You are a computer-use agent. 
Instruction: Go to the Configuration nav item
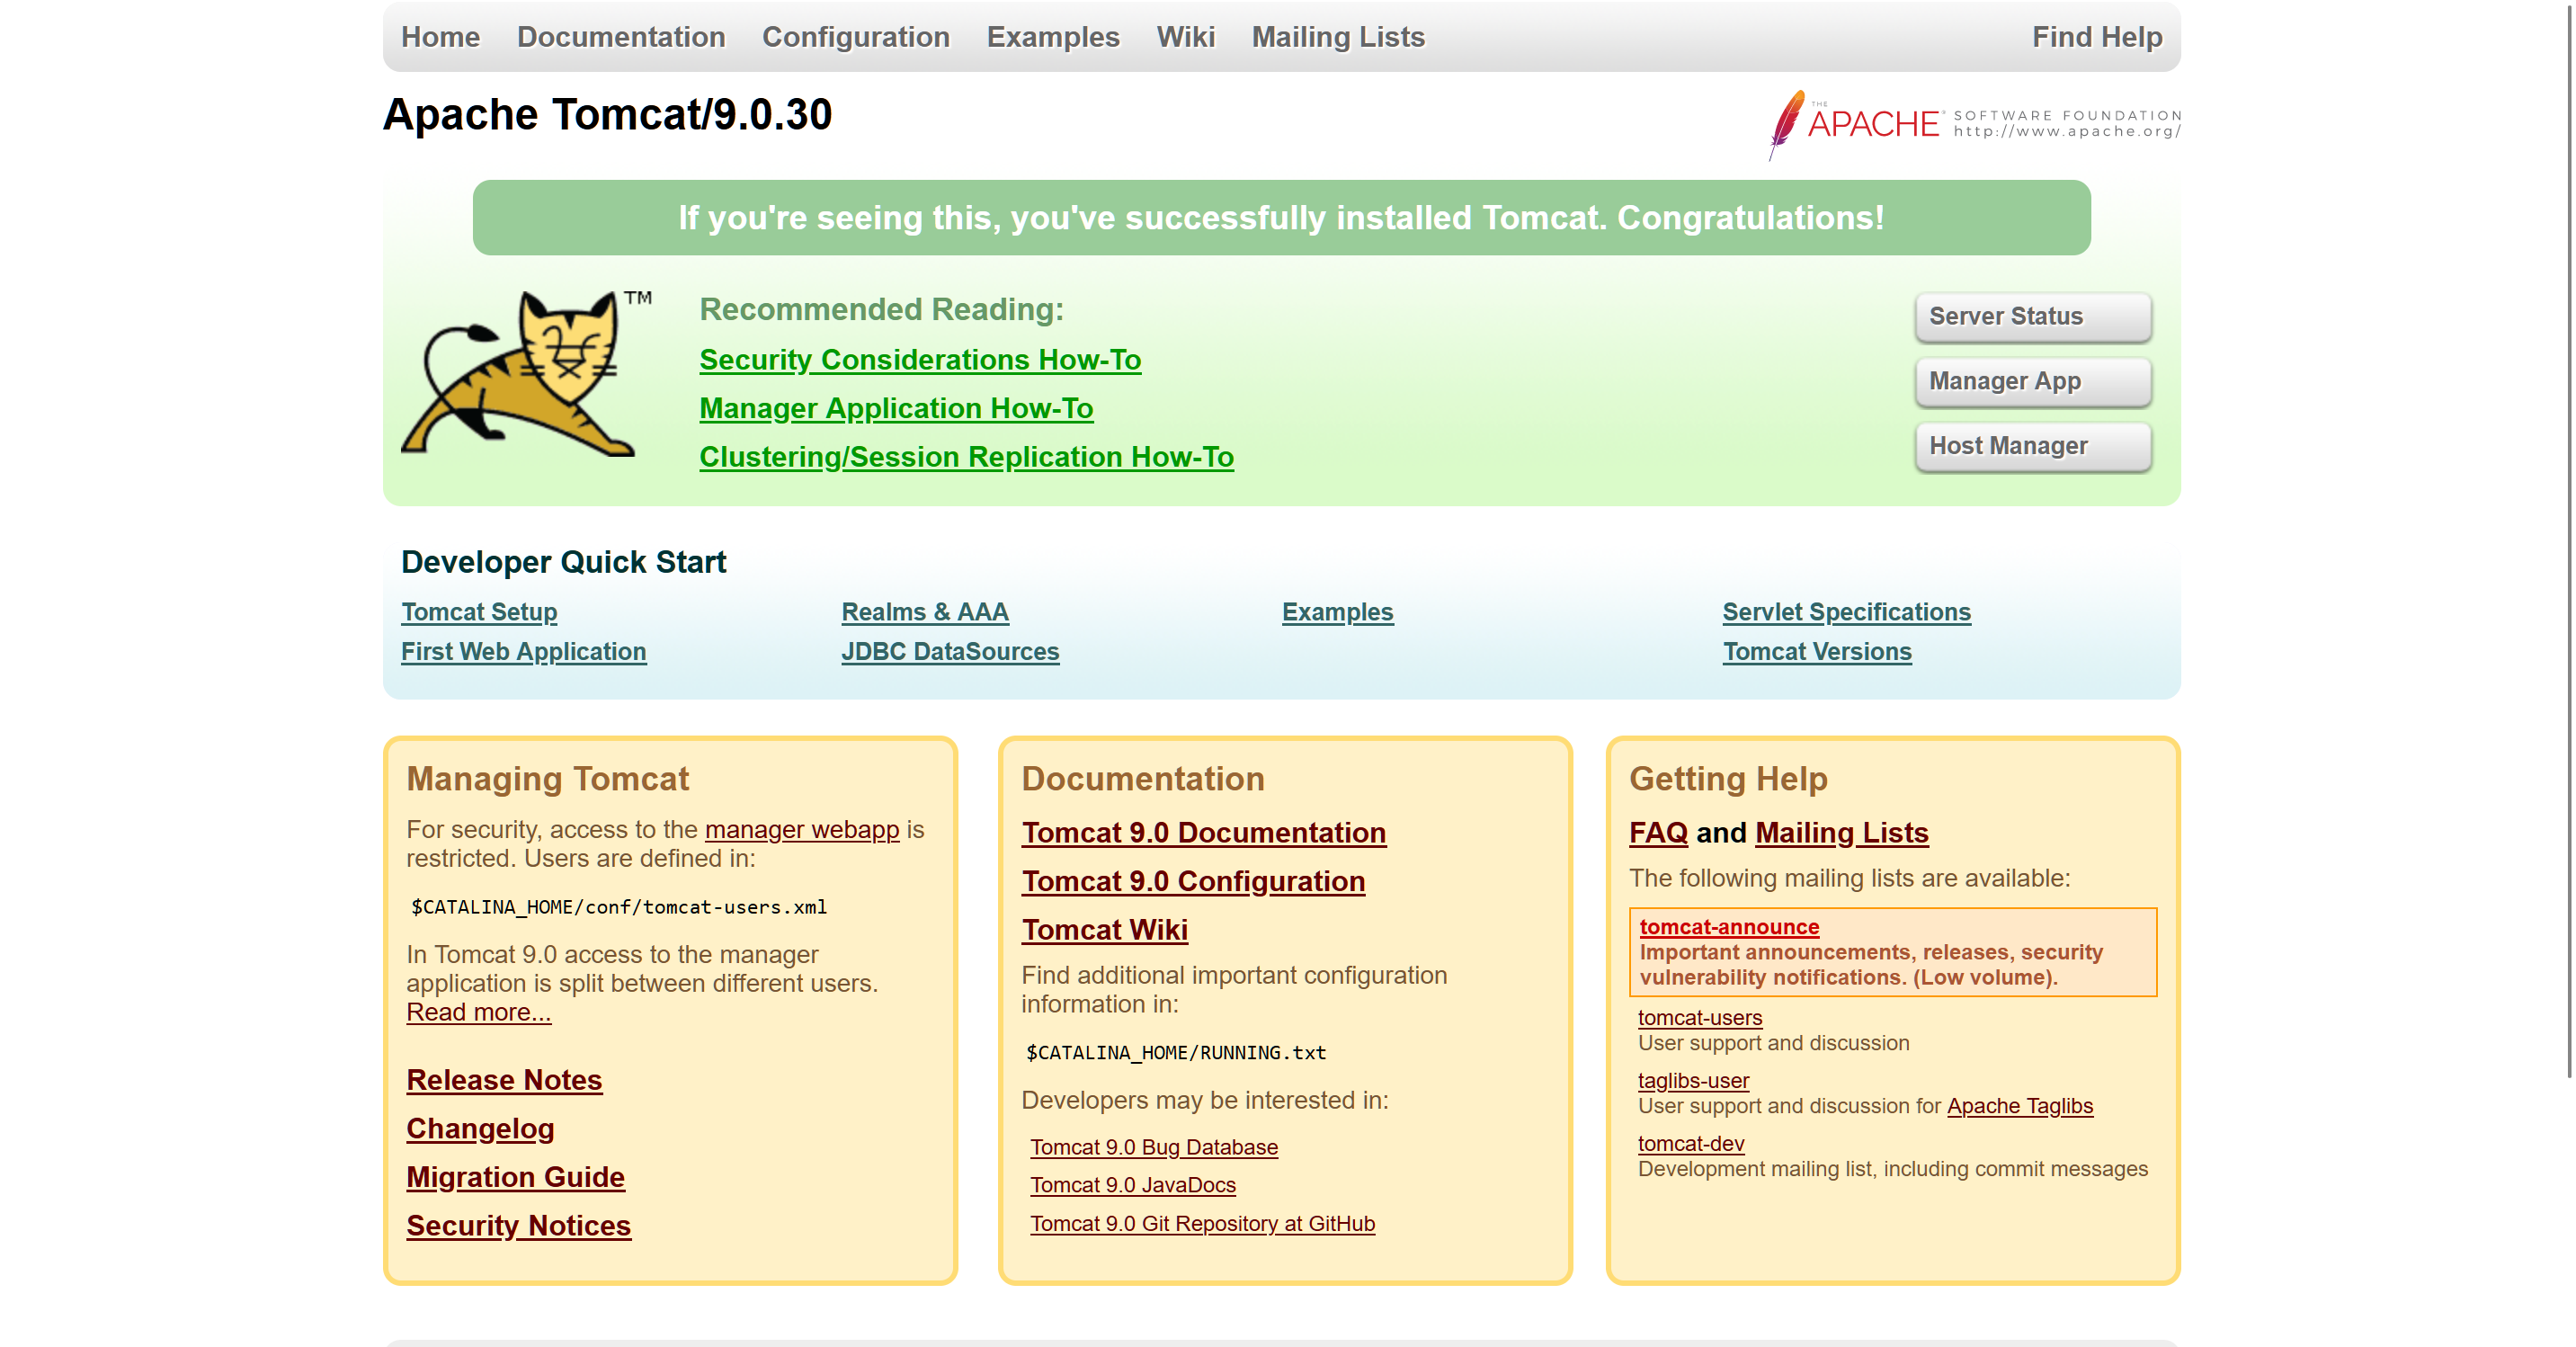tap(856, 37)
